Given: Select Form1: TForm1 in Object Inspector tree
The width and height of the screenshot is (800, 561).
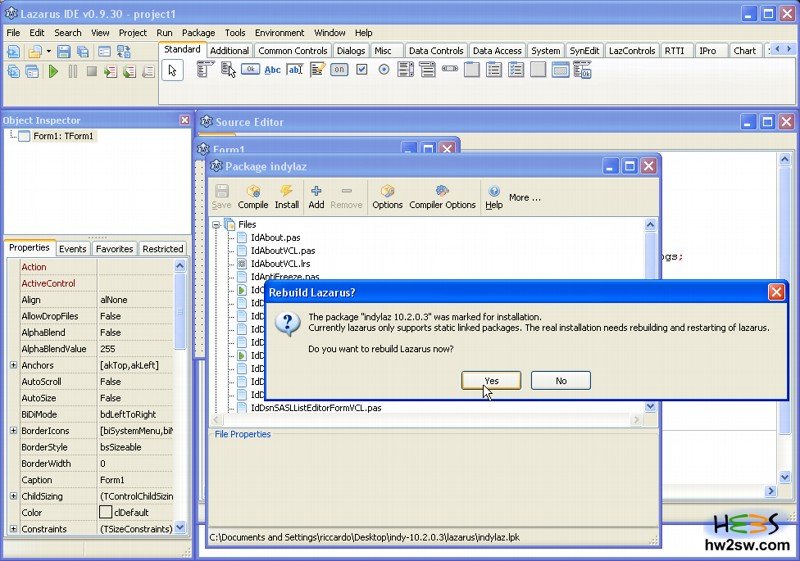Looking at the screenshot, I should 63,136.
